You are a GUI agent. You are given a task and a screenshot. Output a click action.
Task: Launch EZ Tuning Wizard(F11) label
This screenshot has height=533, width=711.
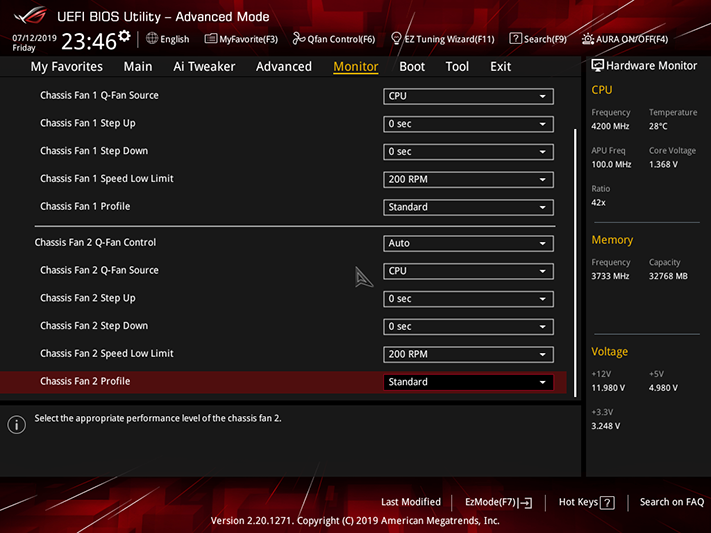(x=449, y=39)
